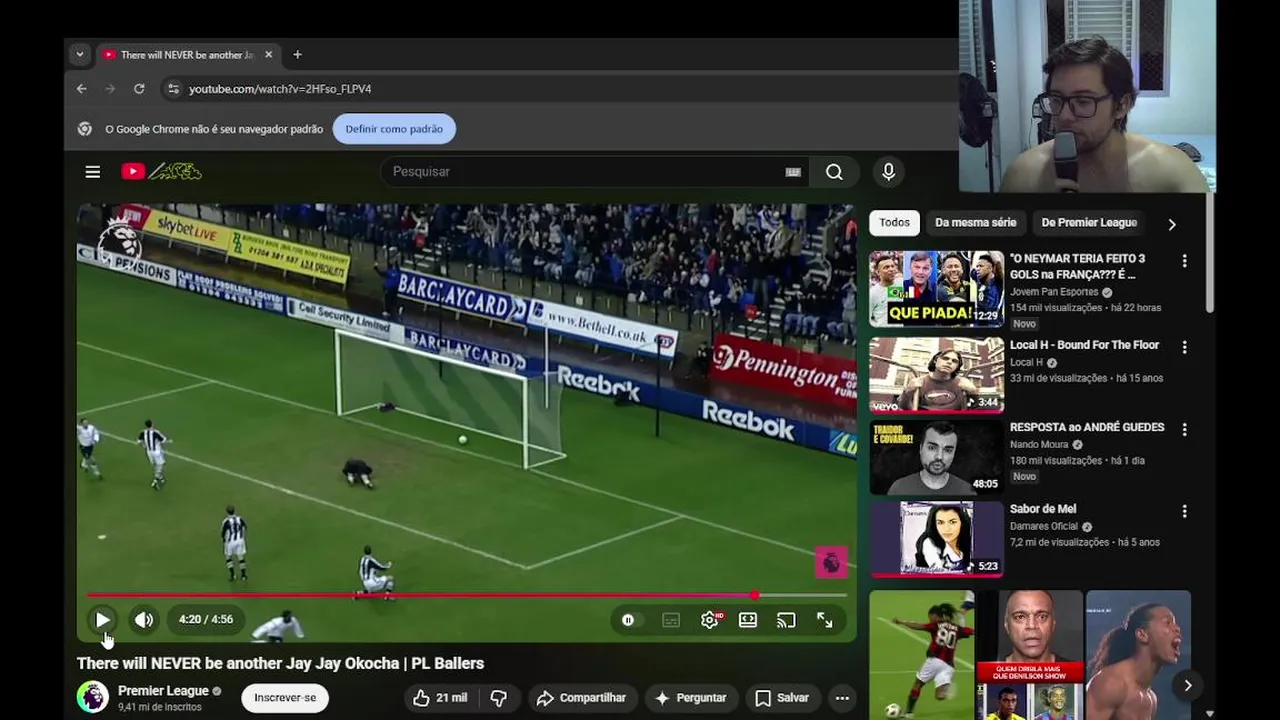Open YouTube hamburger guide menu

click(92, 172)
